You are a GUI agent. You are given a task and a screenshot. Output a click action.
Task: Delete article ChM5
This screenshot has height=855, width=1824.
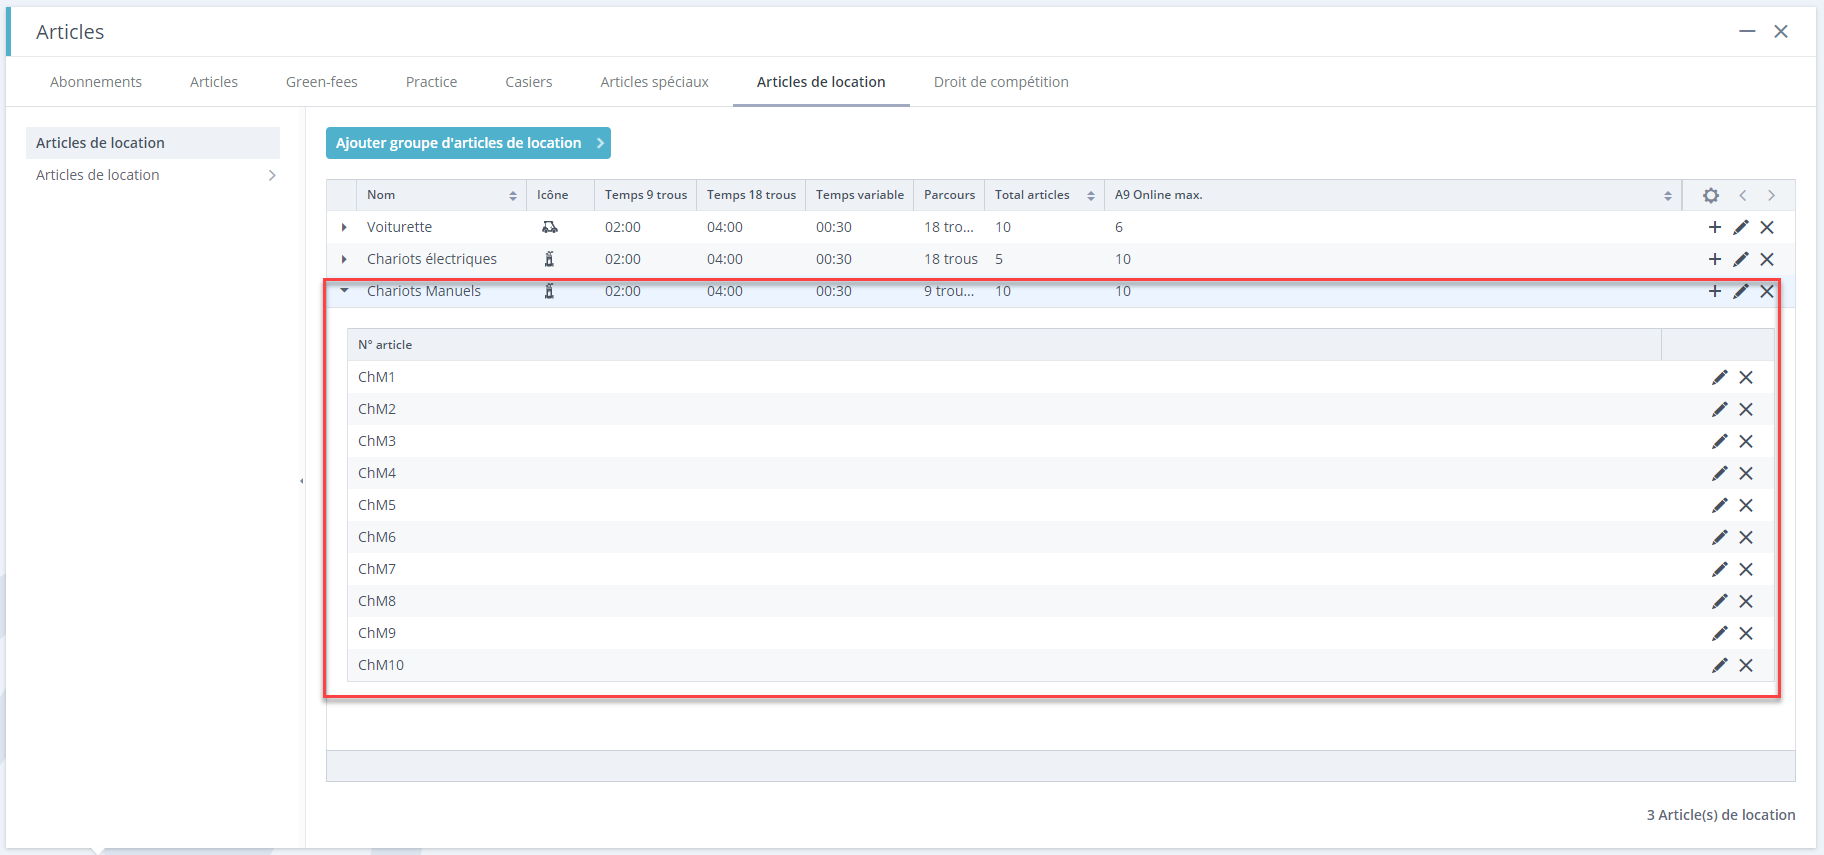coord(1746,505)
